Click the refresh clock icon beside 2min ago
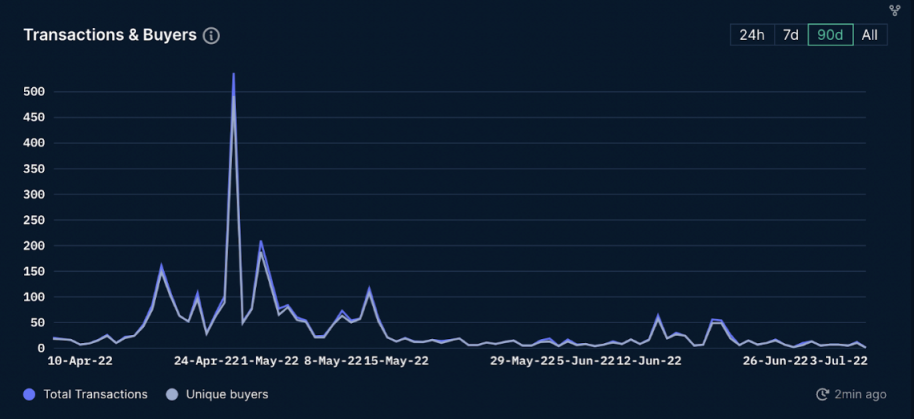914x419 pixels. point(822,395)
